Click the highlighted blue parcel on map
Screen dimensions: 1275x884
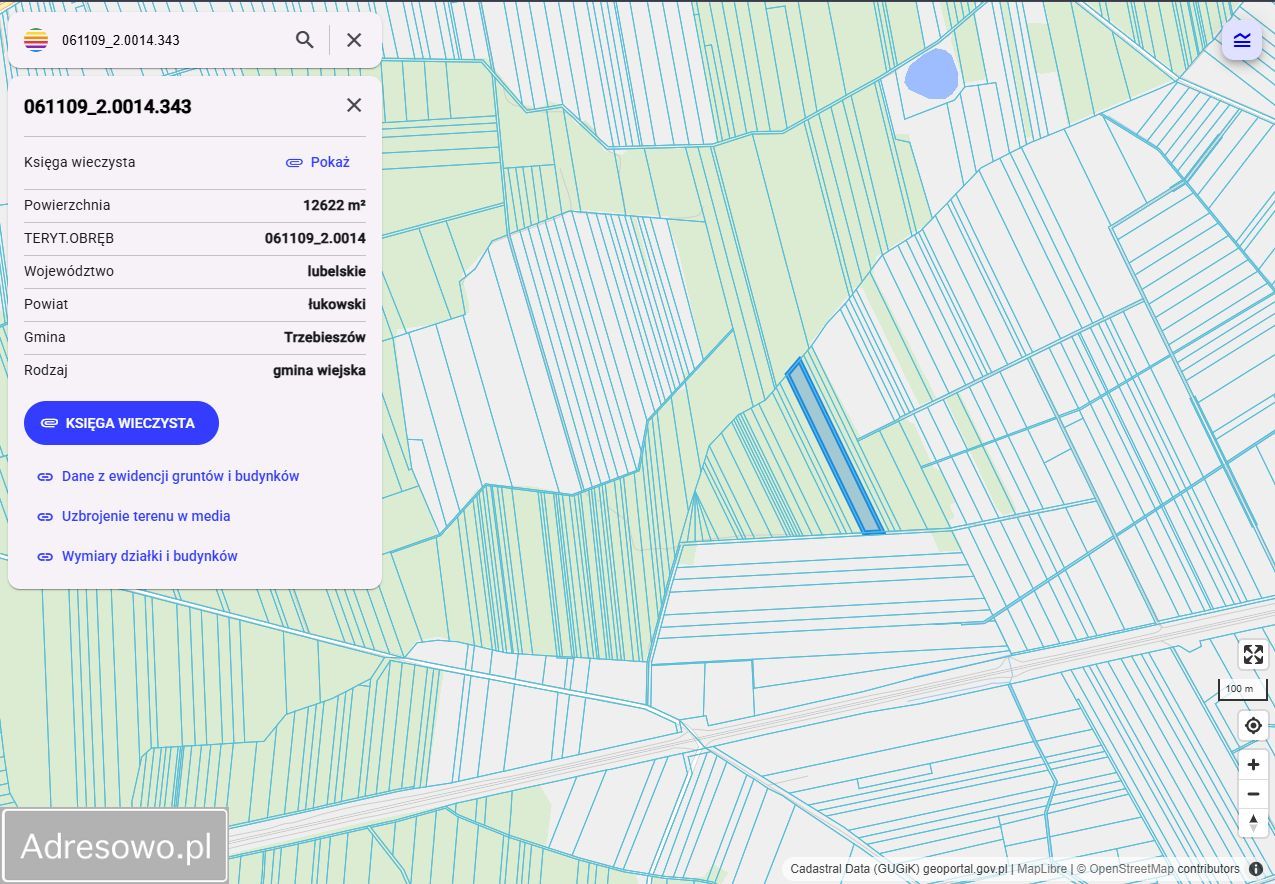tap(834, 447)
